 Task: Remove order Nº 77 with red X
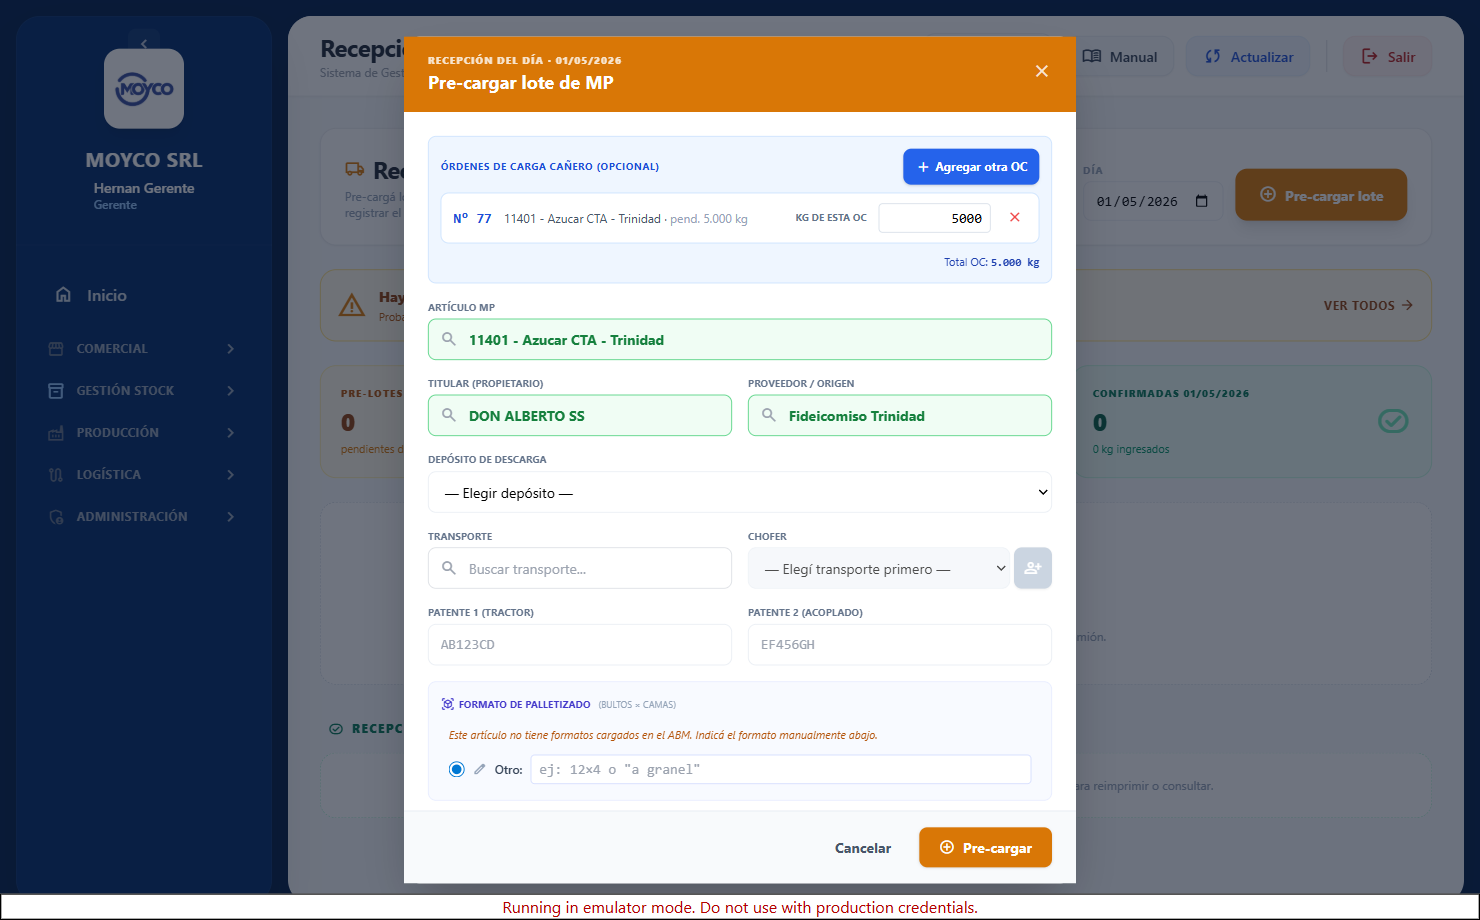1015,218
